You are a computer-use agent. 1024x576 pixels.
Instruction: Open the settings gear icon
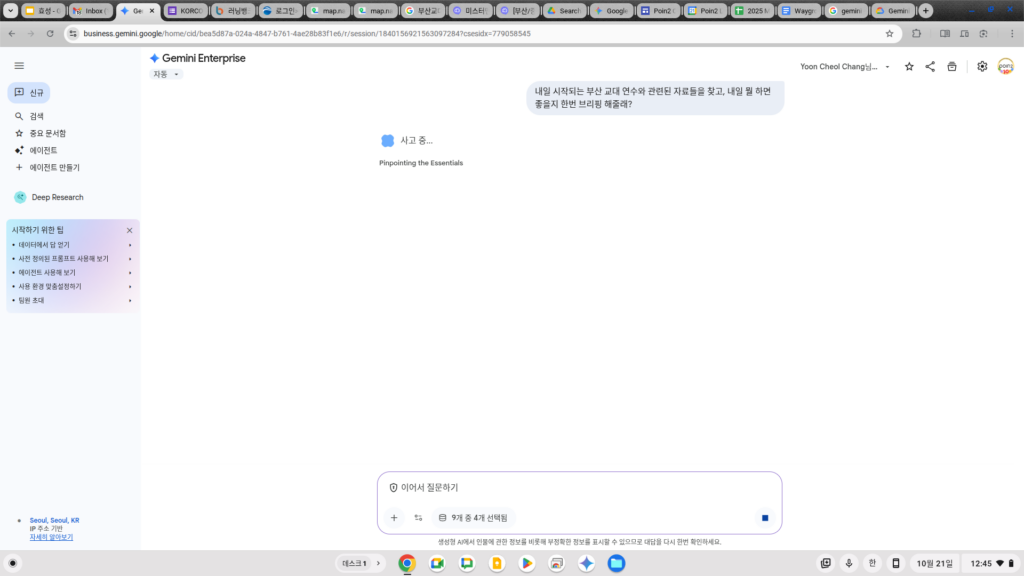[x=982, y=67]
